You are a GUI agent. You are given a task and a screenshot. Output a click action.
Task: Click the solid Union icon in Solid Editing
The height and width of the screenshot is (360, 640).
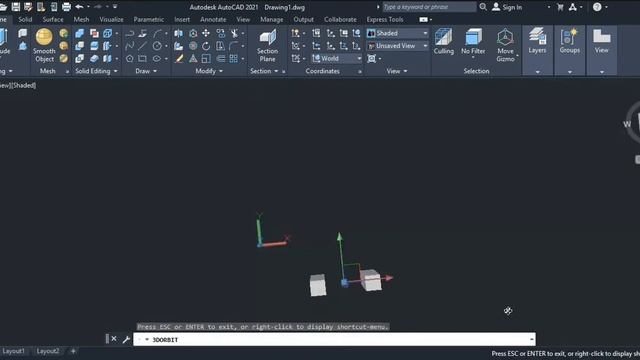(x=80, y=33)
